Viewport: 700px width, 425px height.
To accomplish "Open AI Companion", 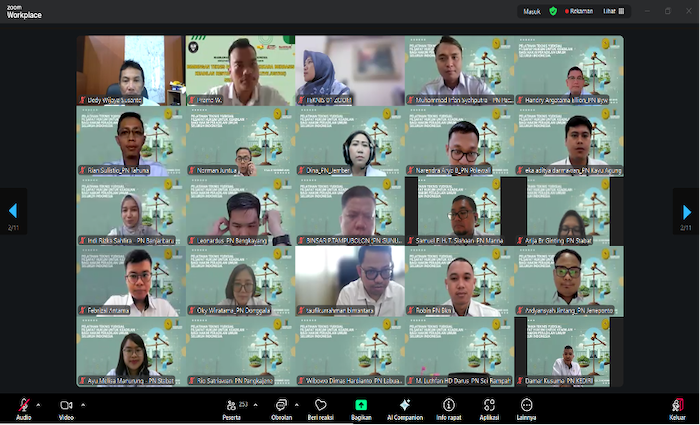I will click(405, 405).
